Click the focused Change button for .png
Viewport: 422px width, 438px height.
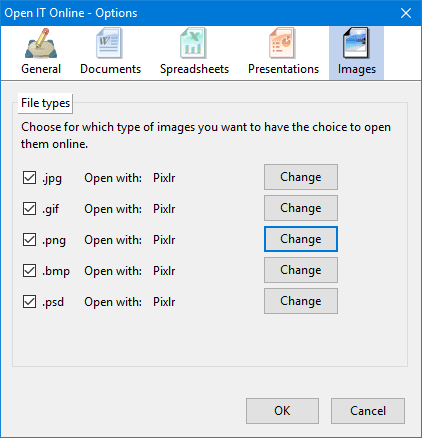pos(301,239)
